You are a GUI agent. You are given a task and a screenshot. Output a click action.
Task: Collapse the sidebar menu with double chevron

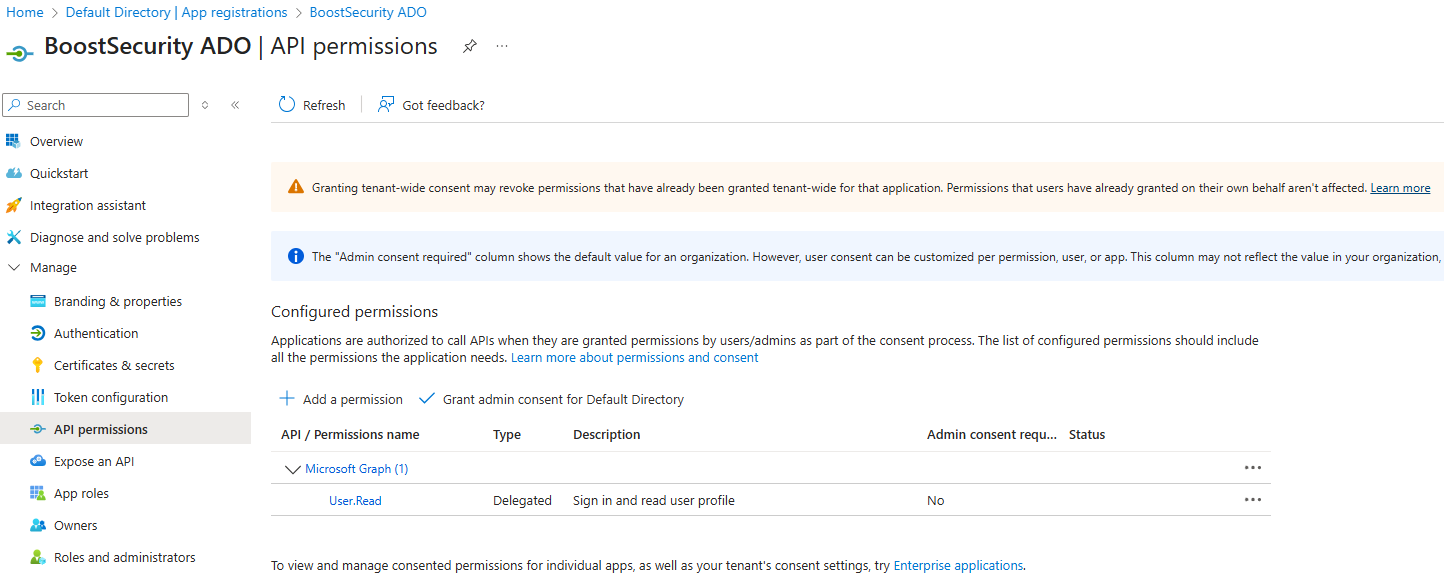coord(235,105)
